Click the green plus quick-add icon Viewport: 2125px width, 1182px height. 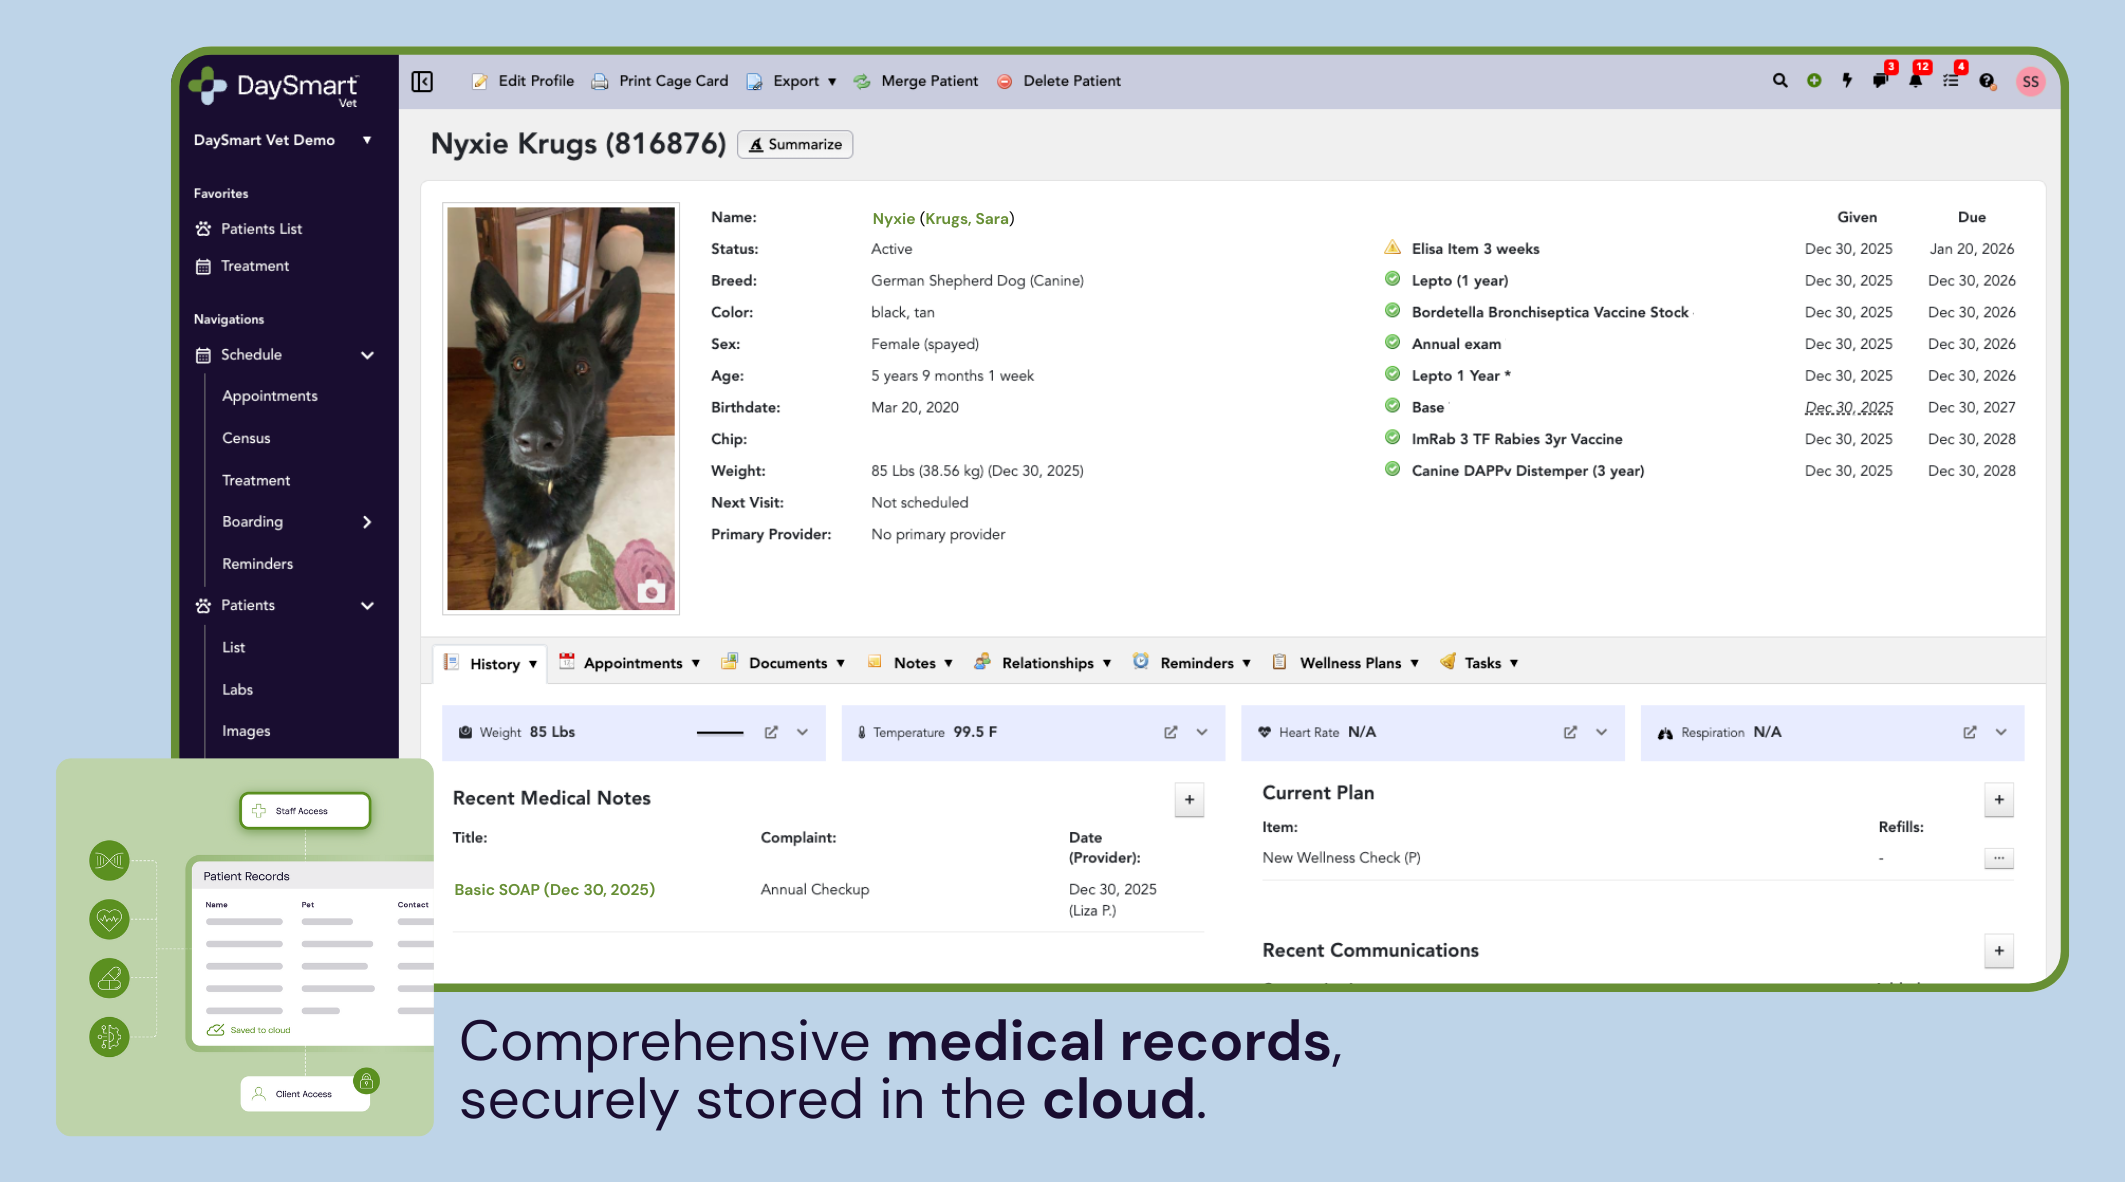pyautogui.click(x=1814, y=80)
